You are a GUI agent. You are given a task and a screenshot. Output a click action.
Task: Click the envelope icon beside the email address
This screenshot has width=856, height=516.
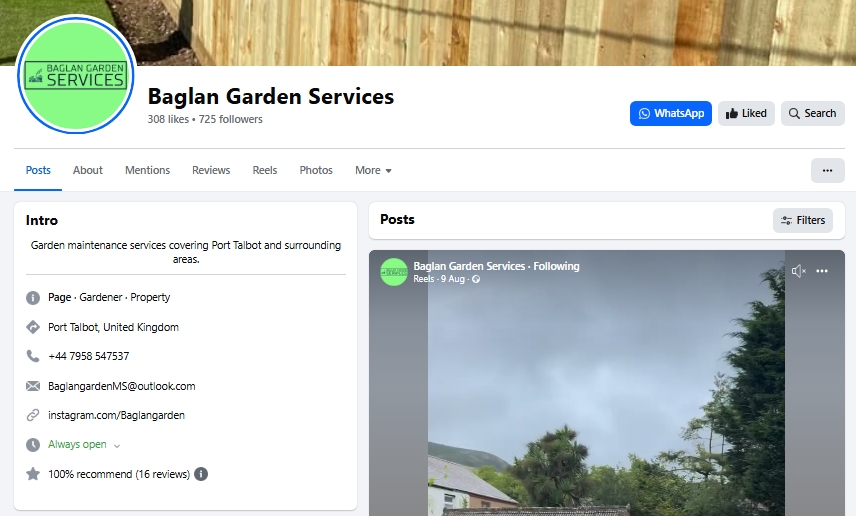click(x=33, y=386)
